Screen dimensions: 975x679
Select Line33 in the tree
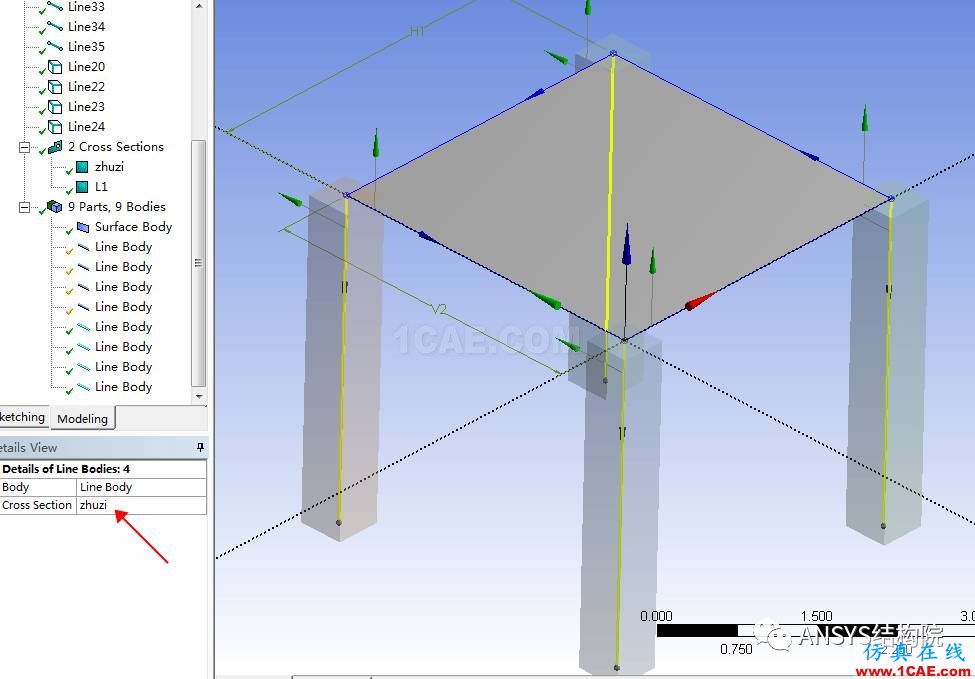(86, 7)
